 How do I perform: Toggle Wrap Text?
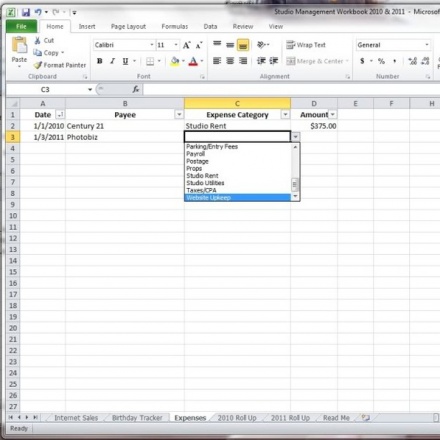tap(306, 45)
